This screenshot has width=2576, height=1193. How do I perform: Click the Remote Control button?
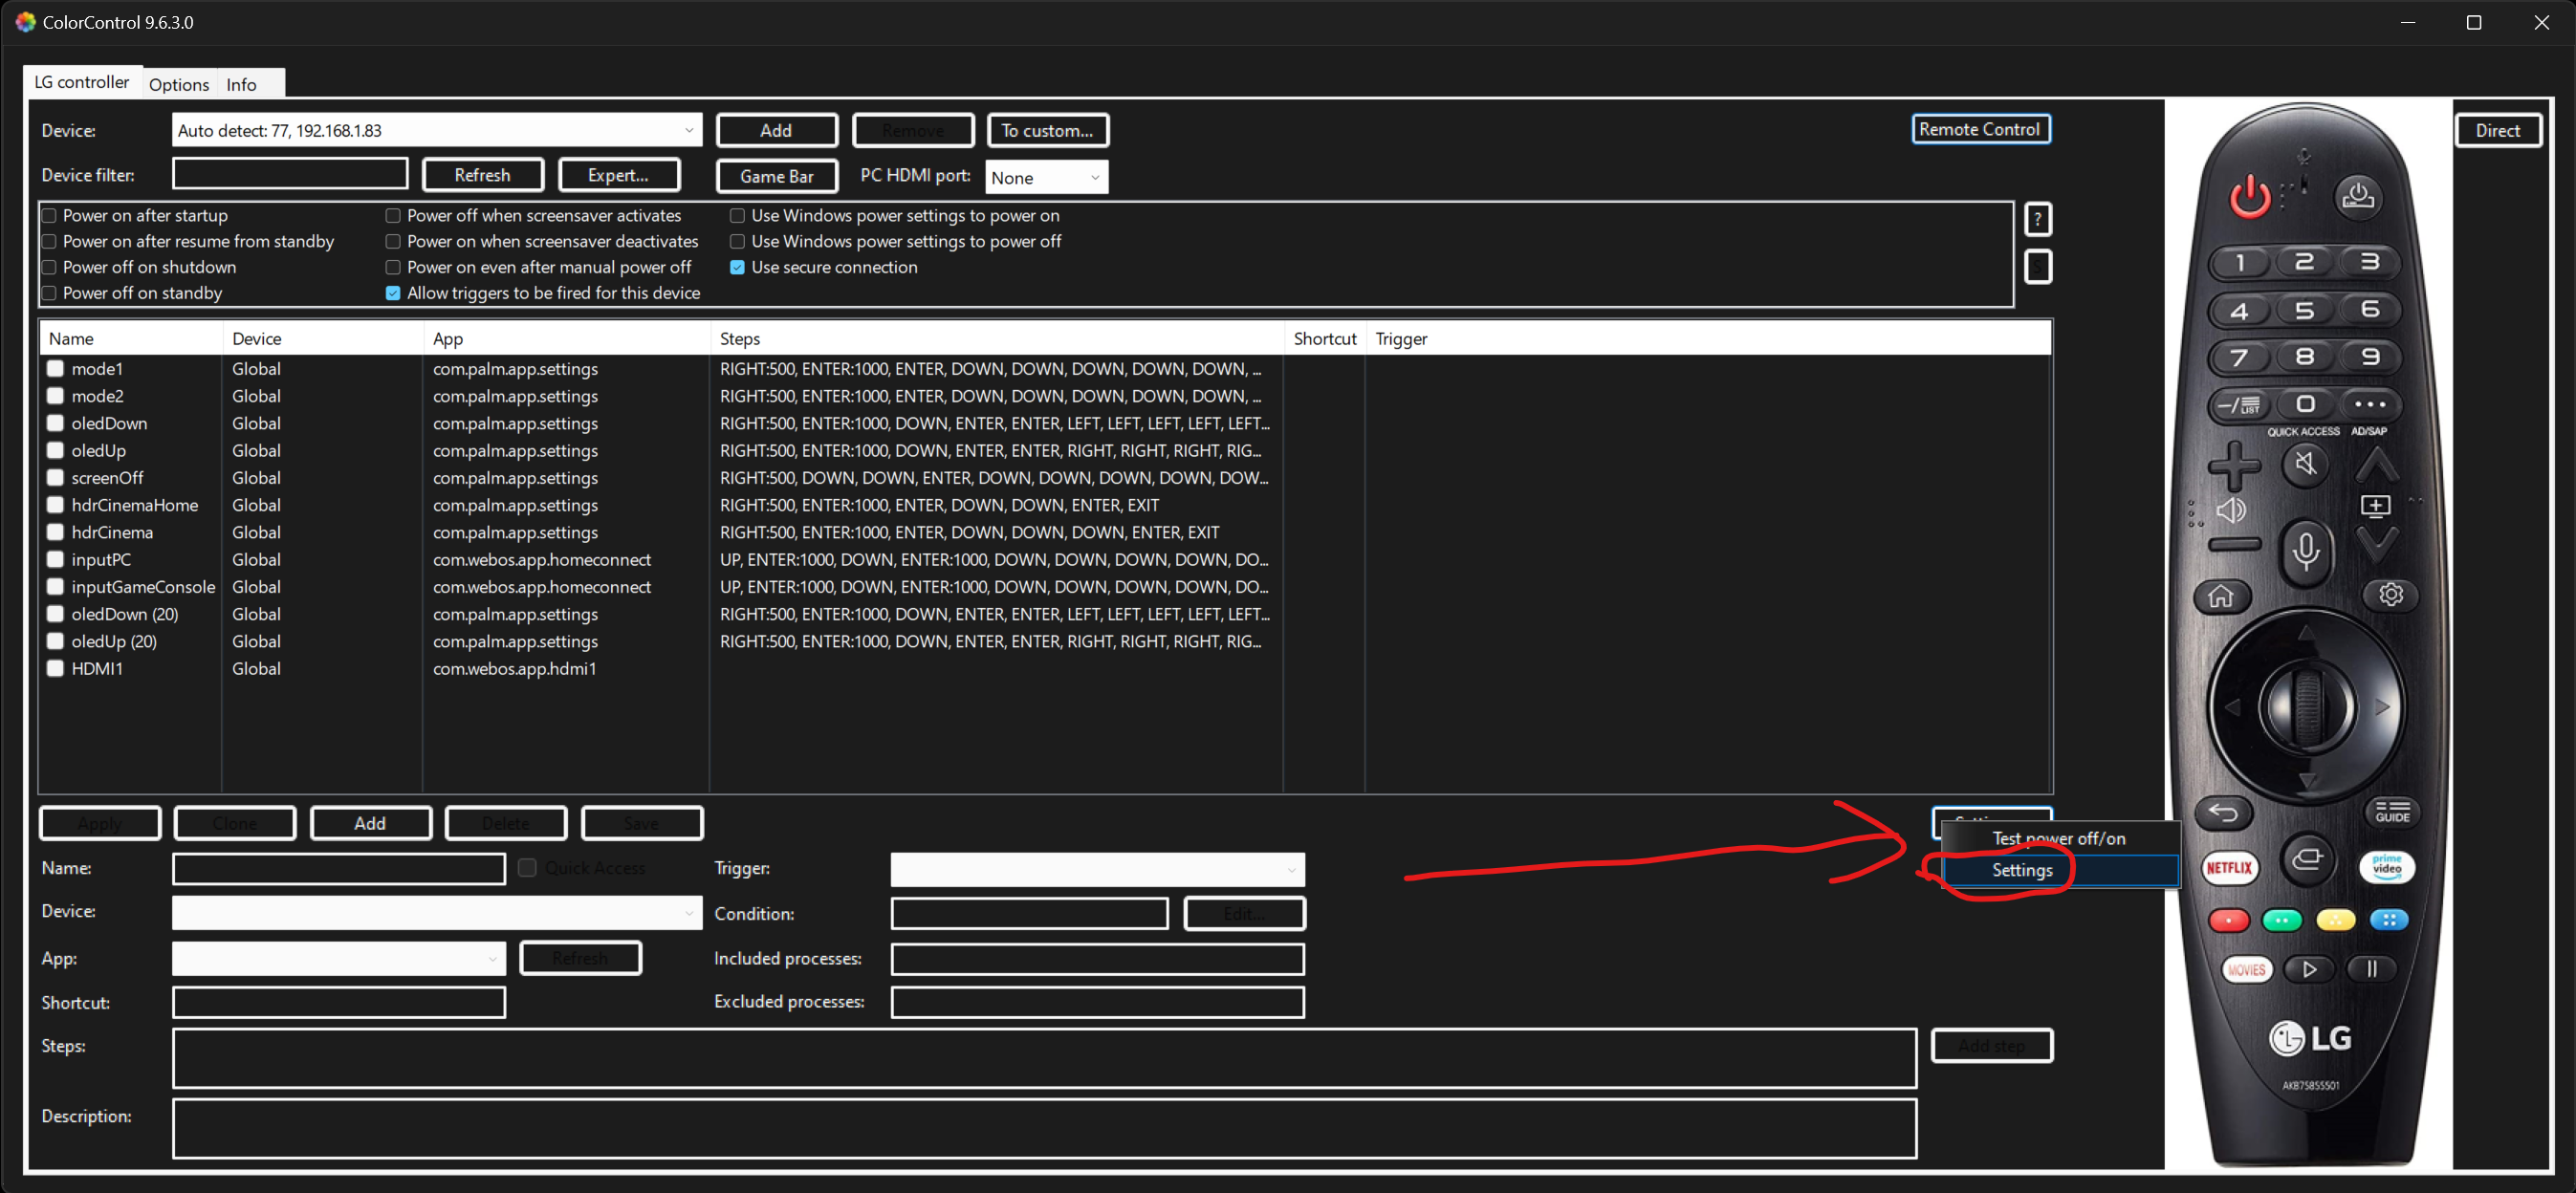(1979, 129)
